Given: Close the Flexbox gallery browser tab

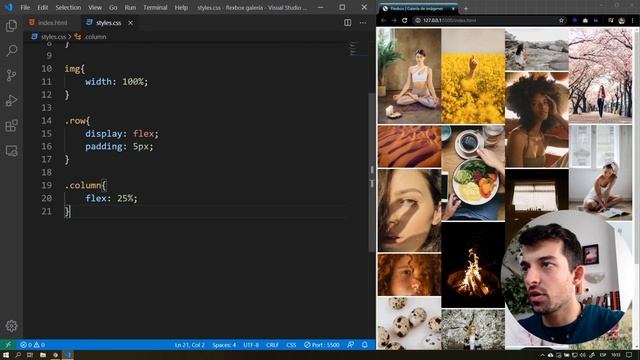Looking at the screenshot, I should coord(453,8).
